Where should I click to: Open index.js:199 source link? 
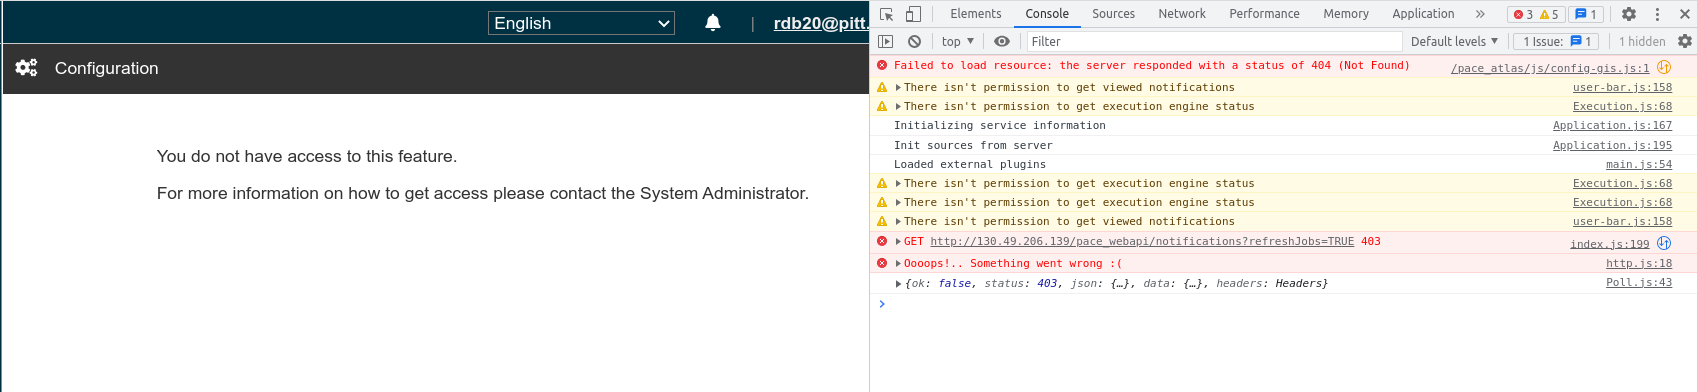click(x=1609, y=244)
